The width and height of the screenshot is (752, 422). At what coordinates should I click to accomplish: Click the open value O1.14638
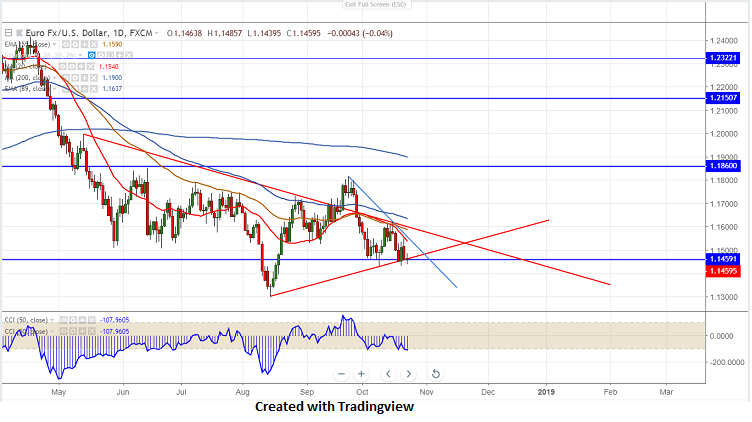[184, 33]
